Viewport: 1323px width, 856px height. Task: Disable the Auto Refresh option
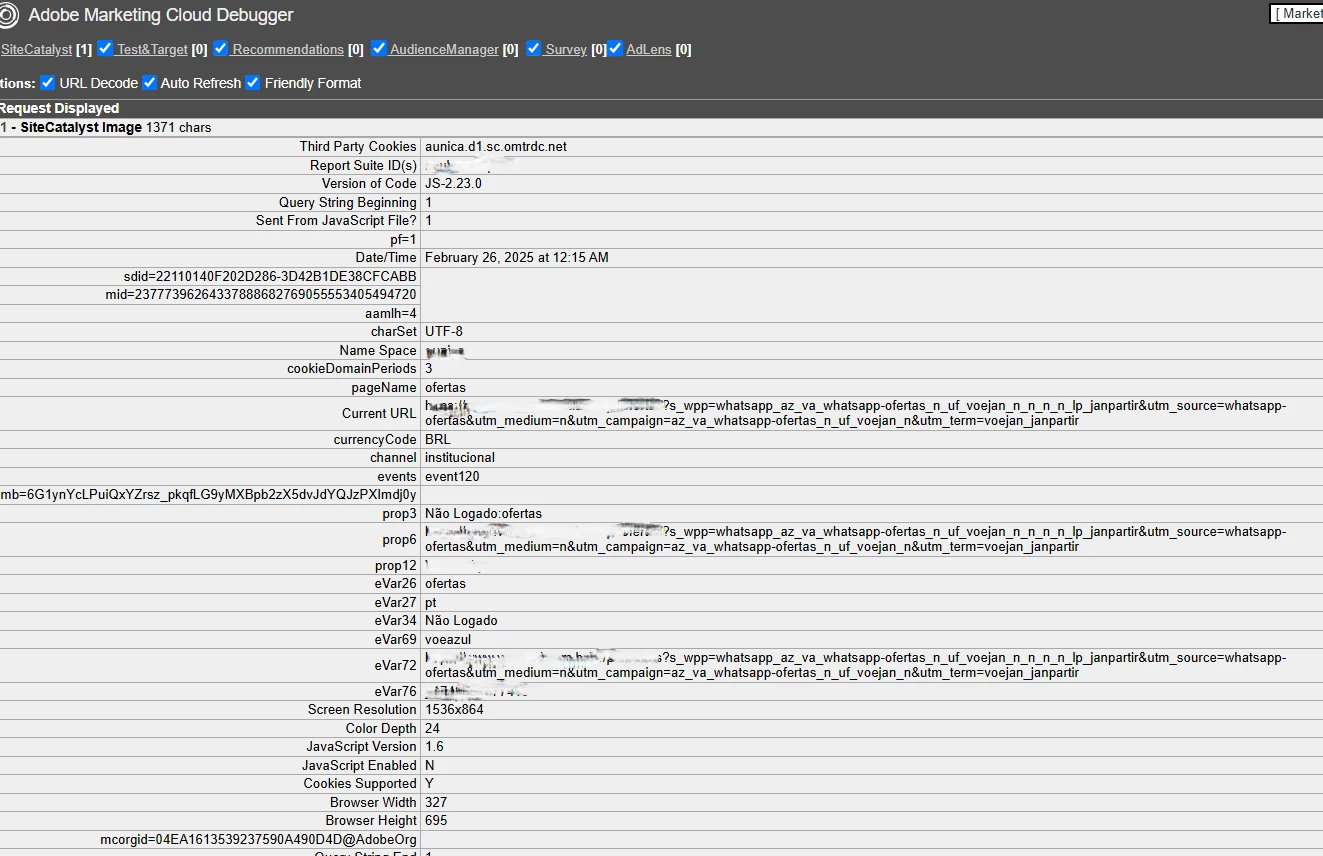[x=149, y=82]
